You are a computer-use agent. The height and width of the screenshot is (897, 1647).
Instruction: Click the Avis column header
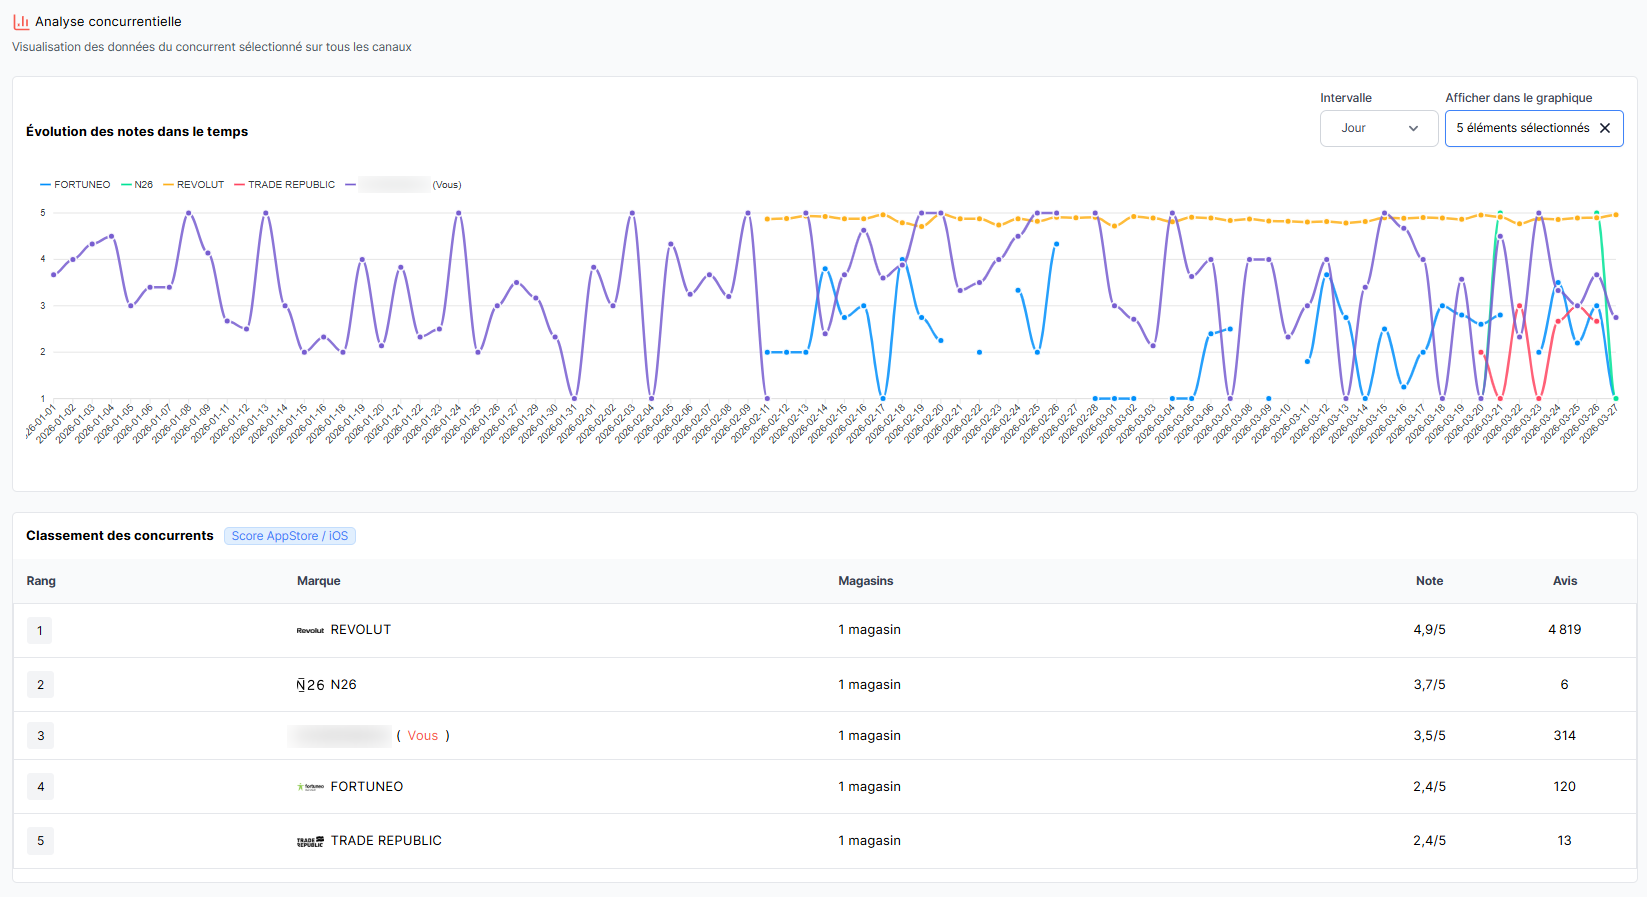tap(1564, 581)
